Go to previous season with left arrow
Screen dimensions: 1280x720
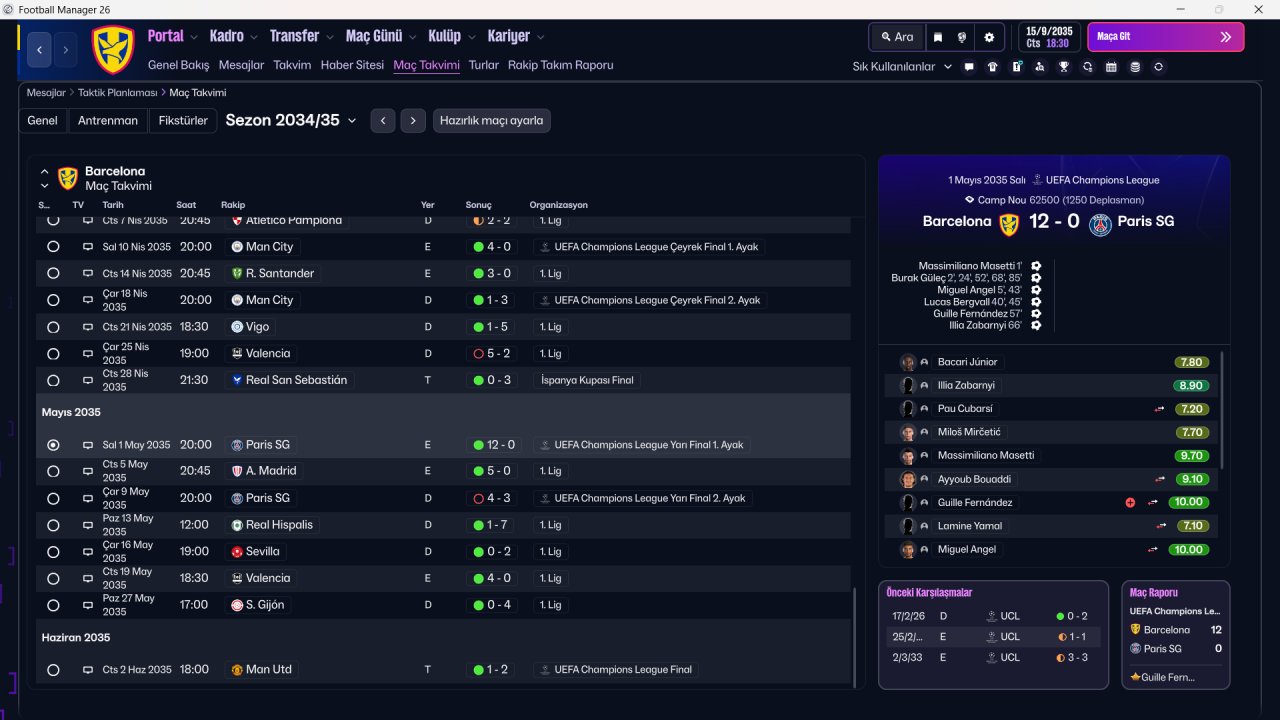[x=383, y=121]
